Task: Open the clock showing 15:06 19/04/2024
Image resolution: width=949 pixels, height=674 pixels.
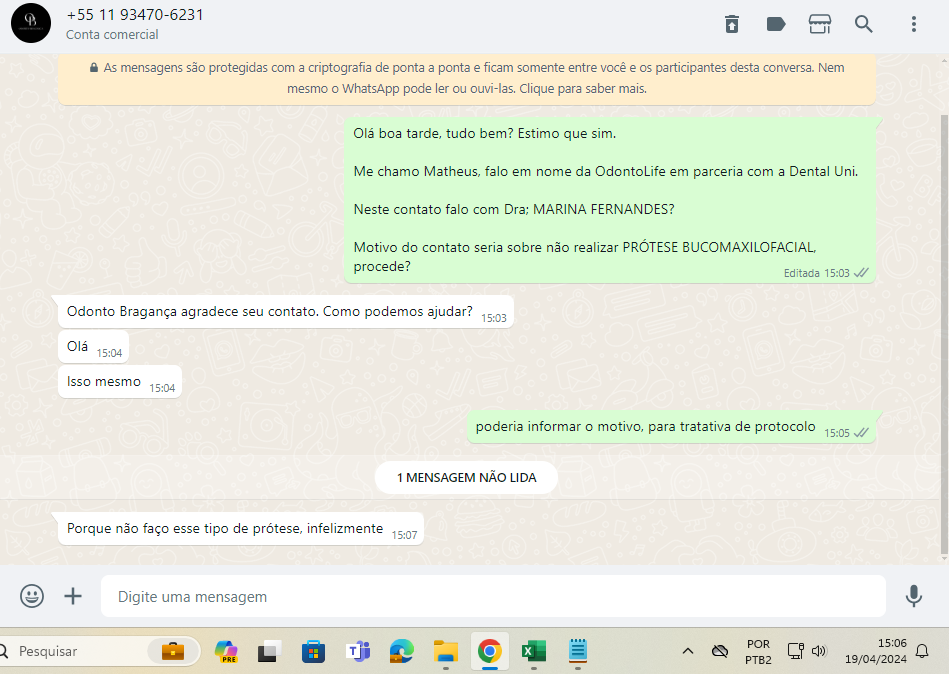Action: (x=876, y=651)
